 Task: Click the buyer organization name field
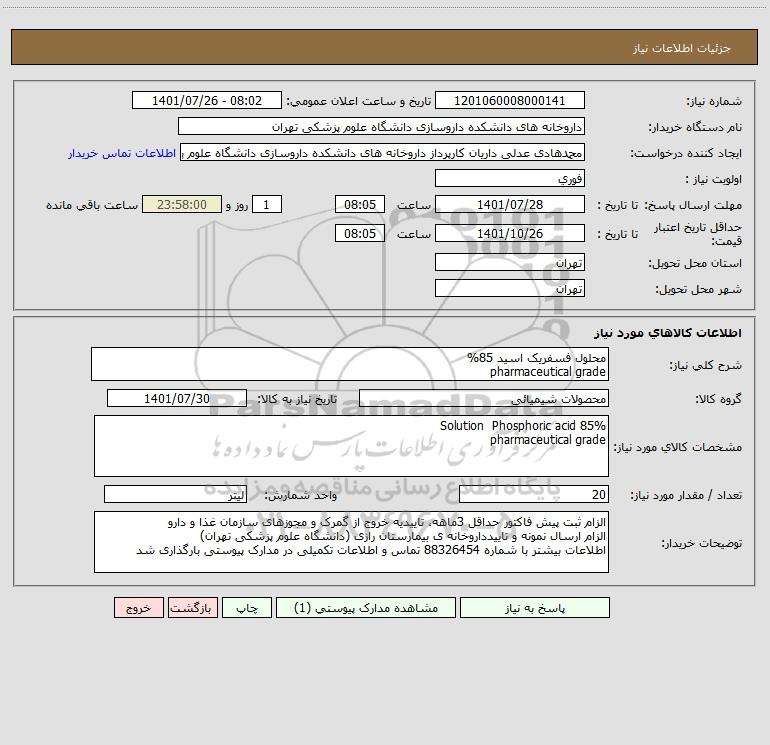pyautogui.click(x=381, y=126)
